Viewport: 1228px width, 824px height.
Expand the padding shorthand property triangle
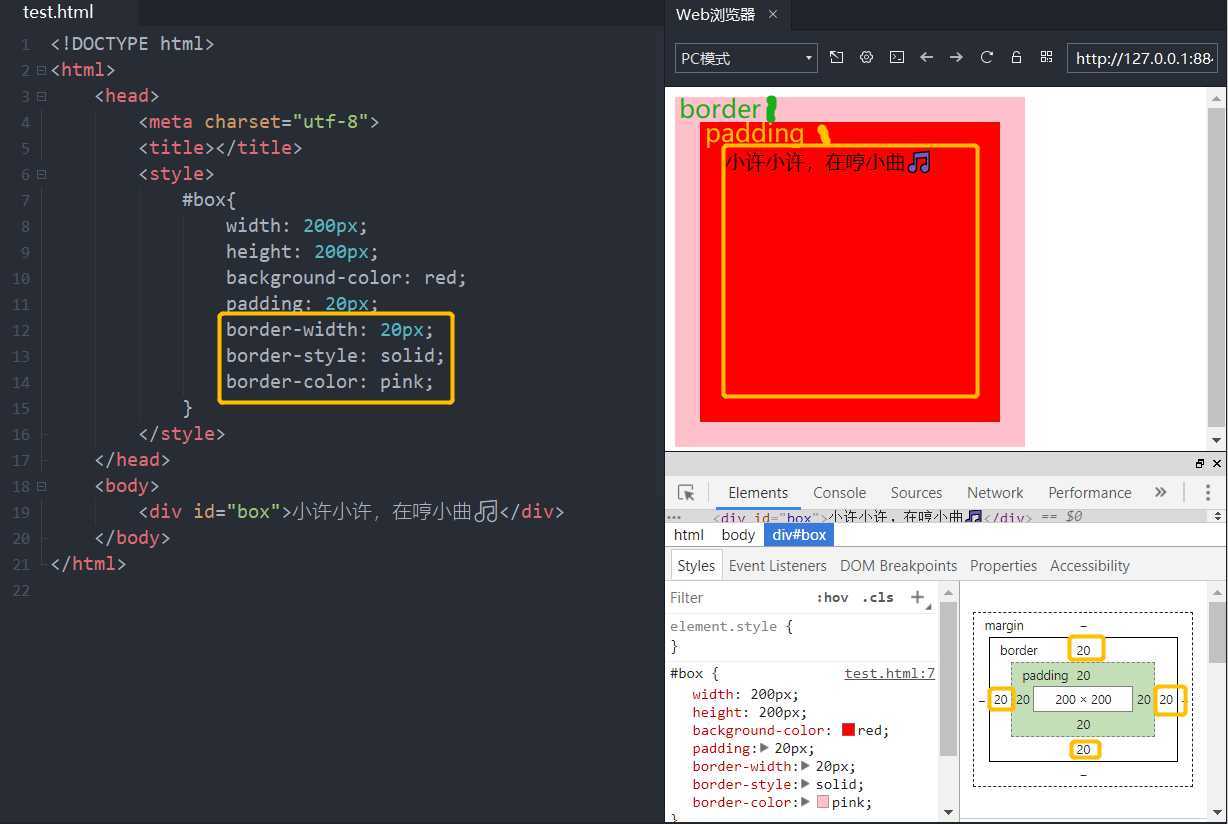tap(765, 748)
